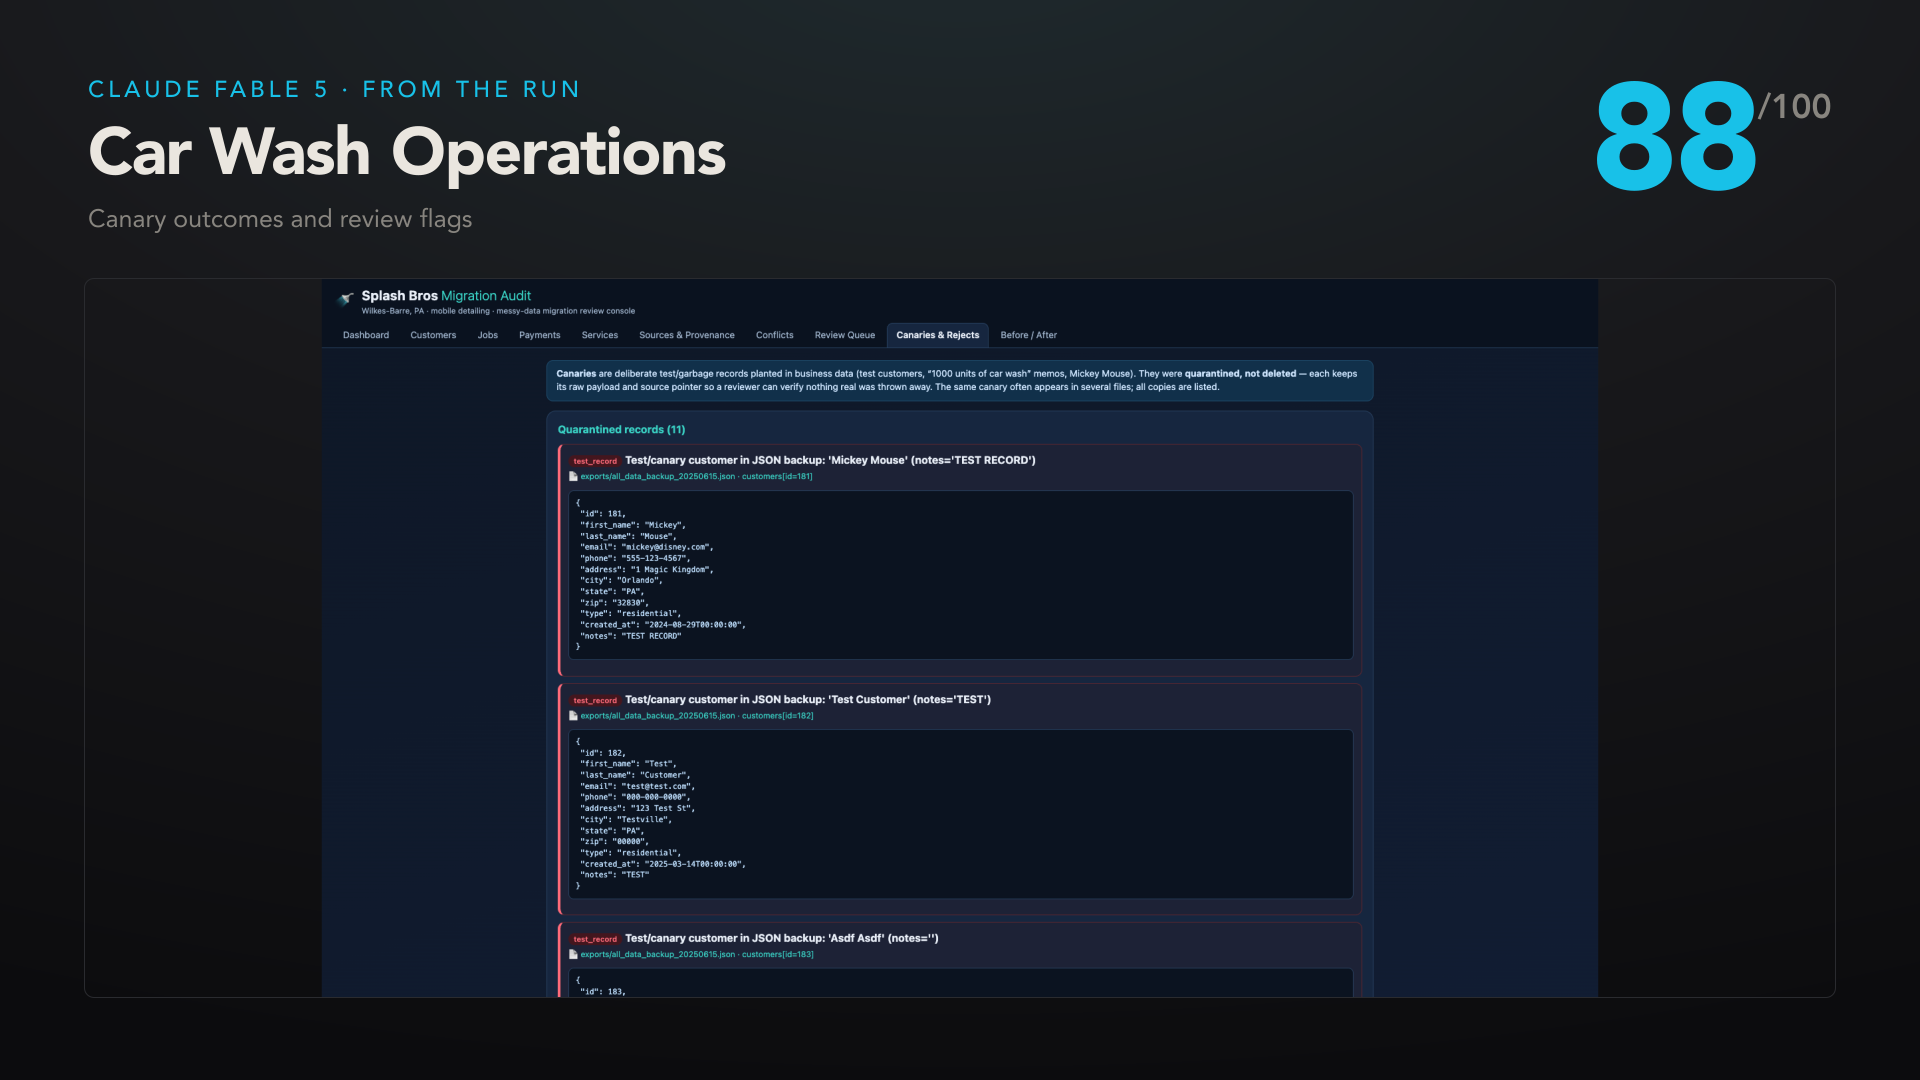Click the Splash Bros logo icon
Viewport: 1920px width, 1080px height.
coord(346,298)
